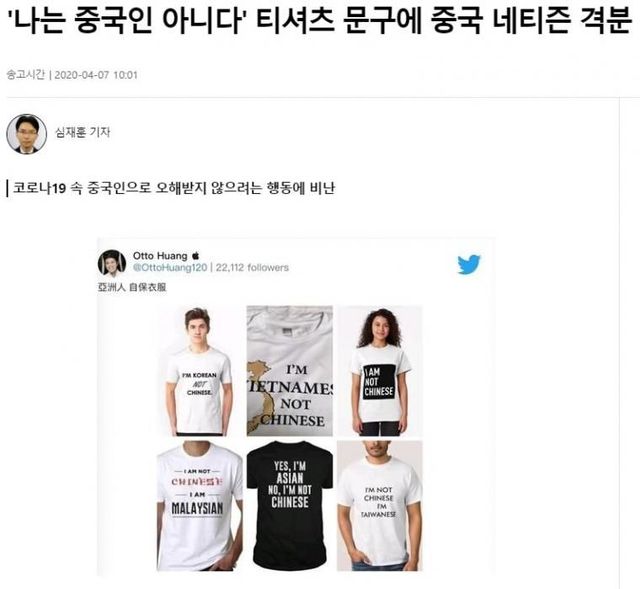Open the article headline about T-shirt slogans
The width and height of the screenshot is (640, 589).
point(320,20)
